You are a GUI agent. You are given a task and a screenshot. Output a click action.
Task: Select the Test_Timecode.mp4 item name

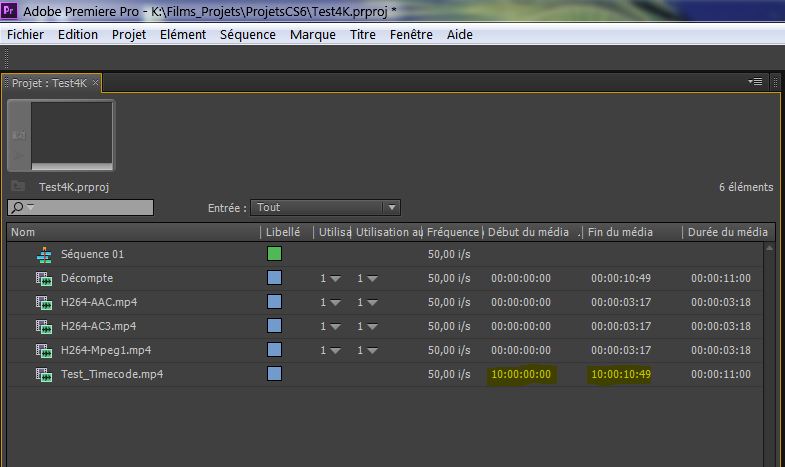click(112, 374)
